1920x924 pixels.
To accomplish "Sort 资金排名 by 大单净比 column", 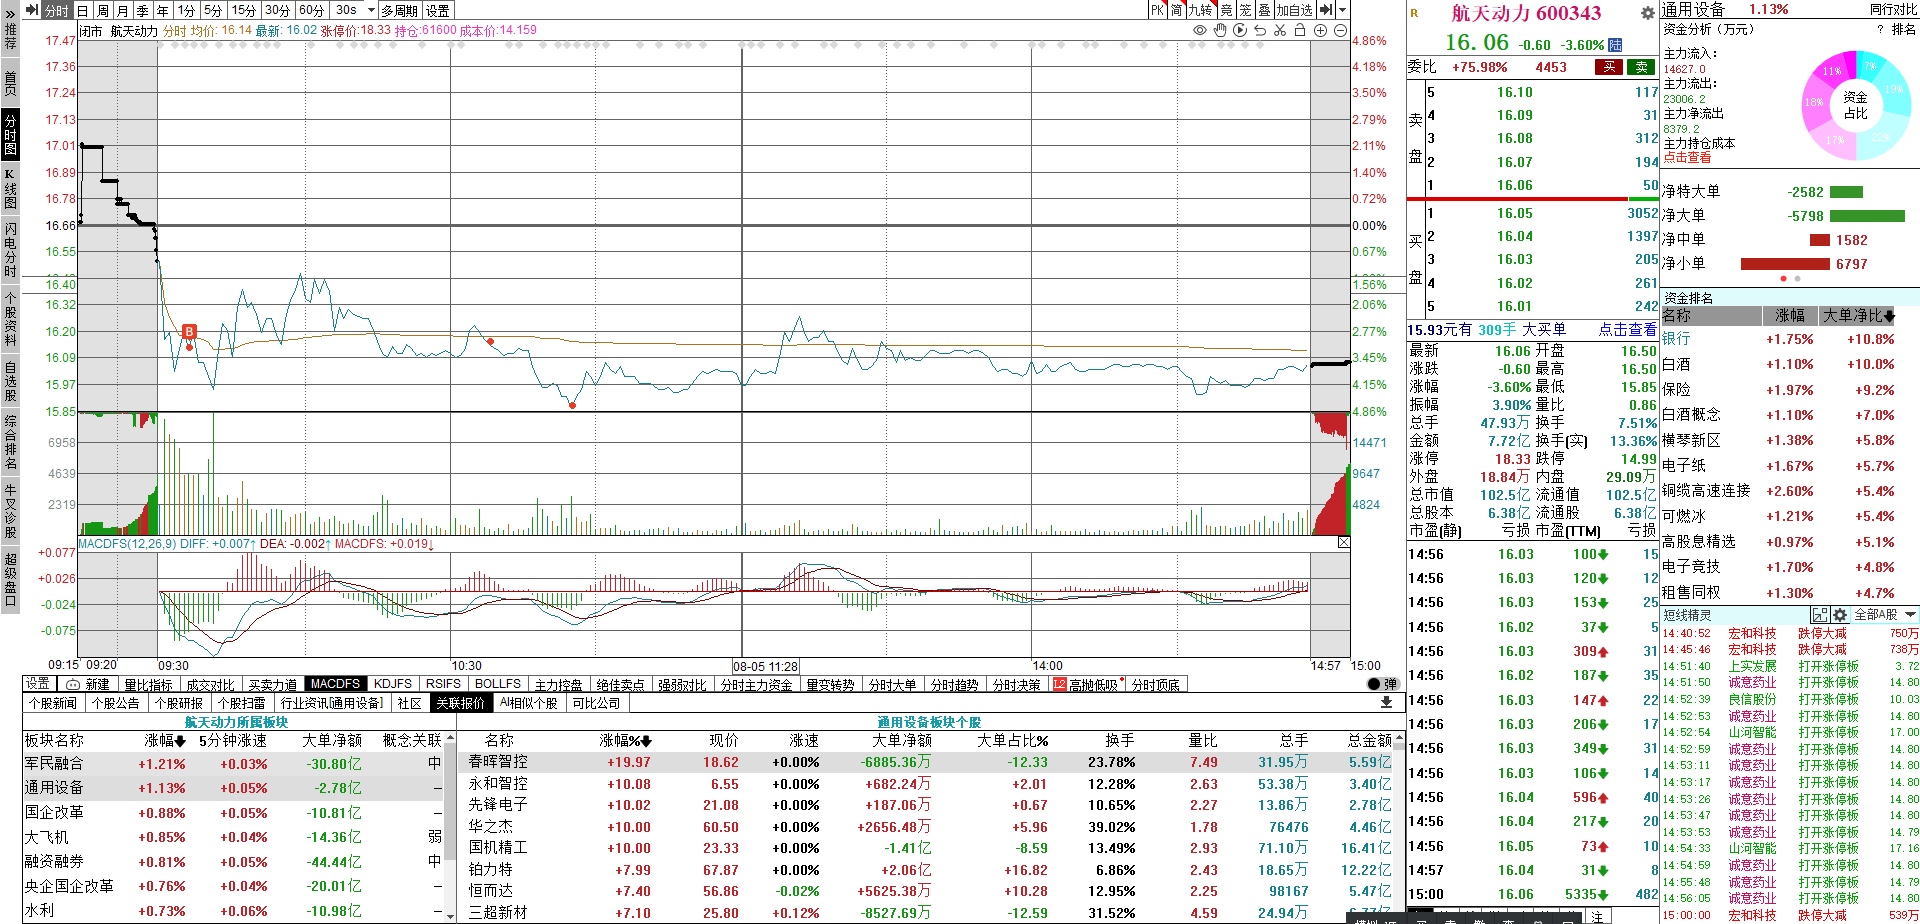I will coord(1858,315).
